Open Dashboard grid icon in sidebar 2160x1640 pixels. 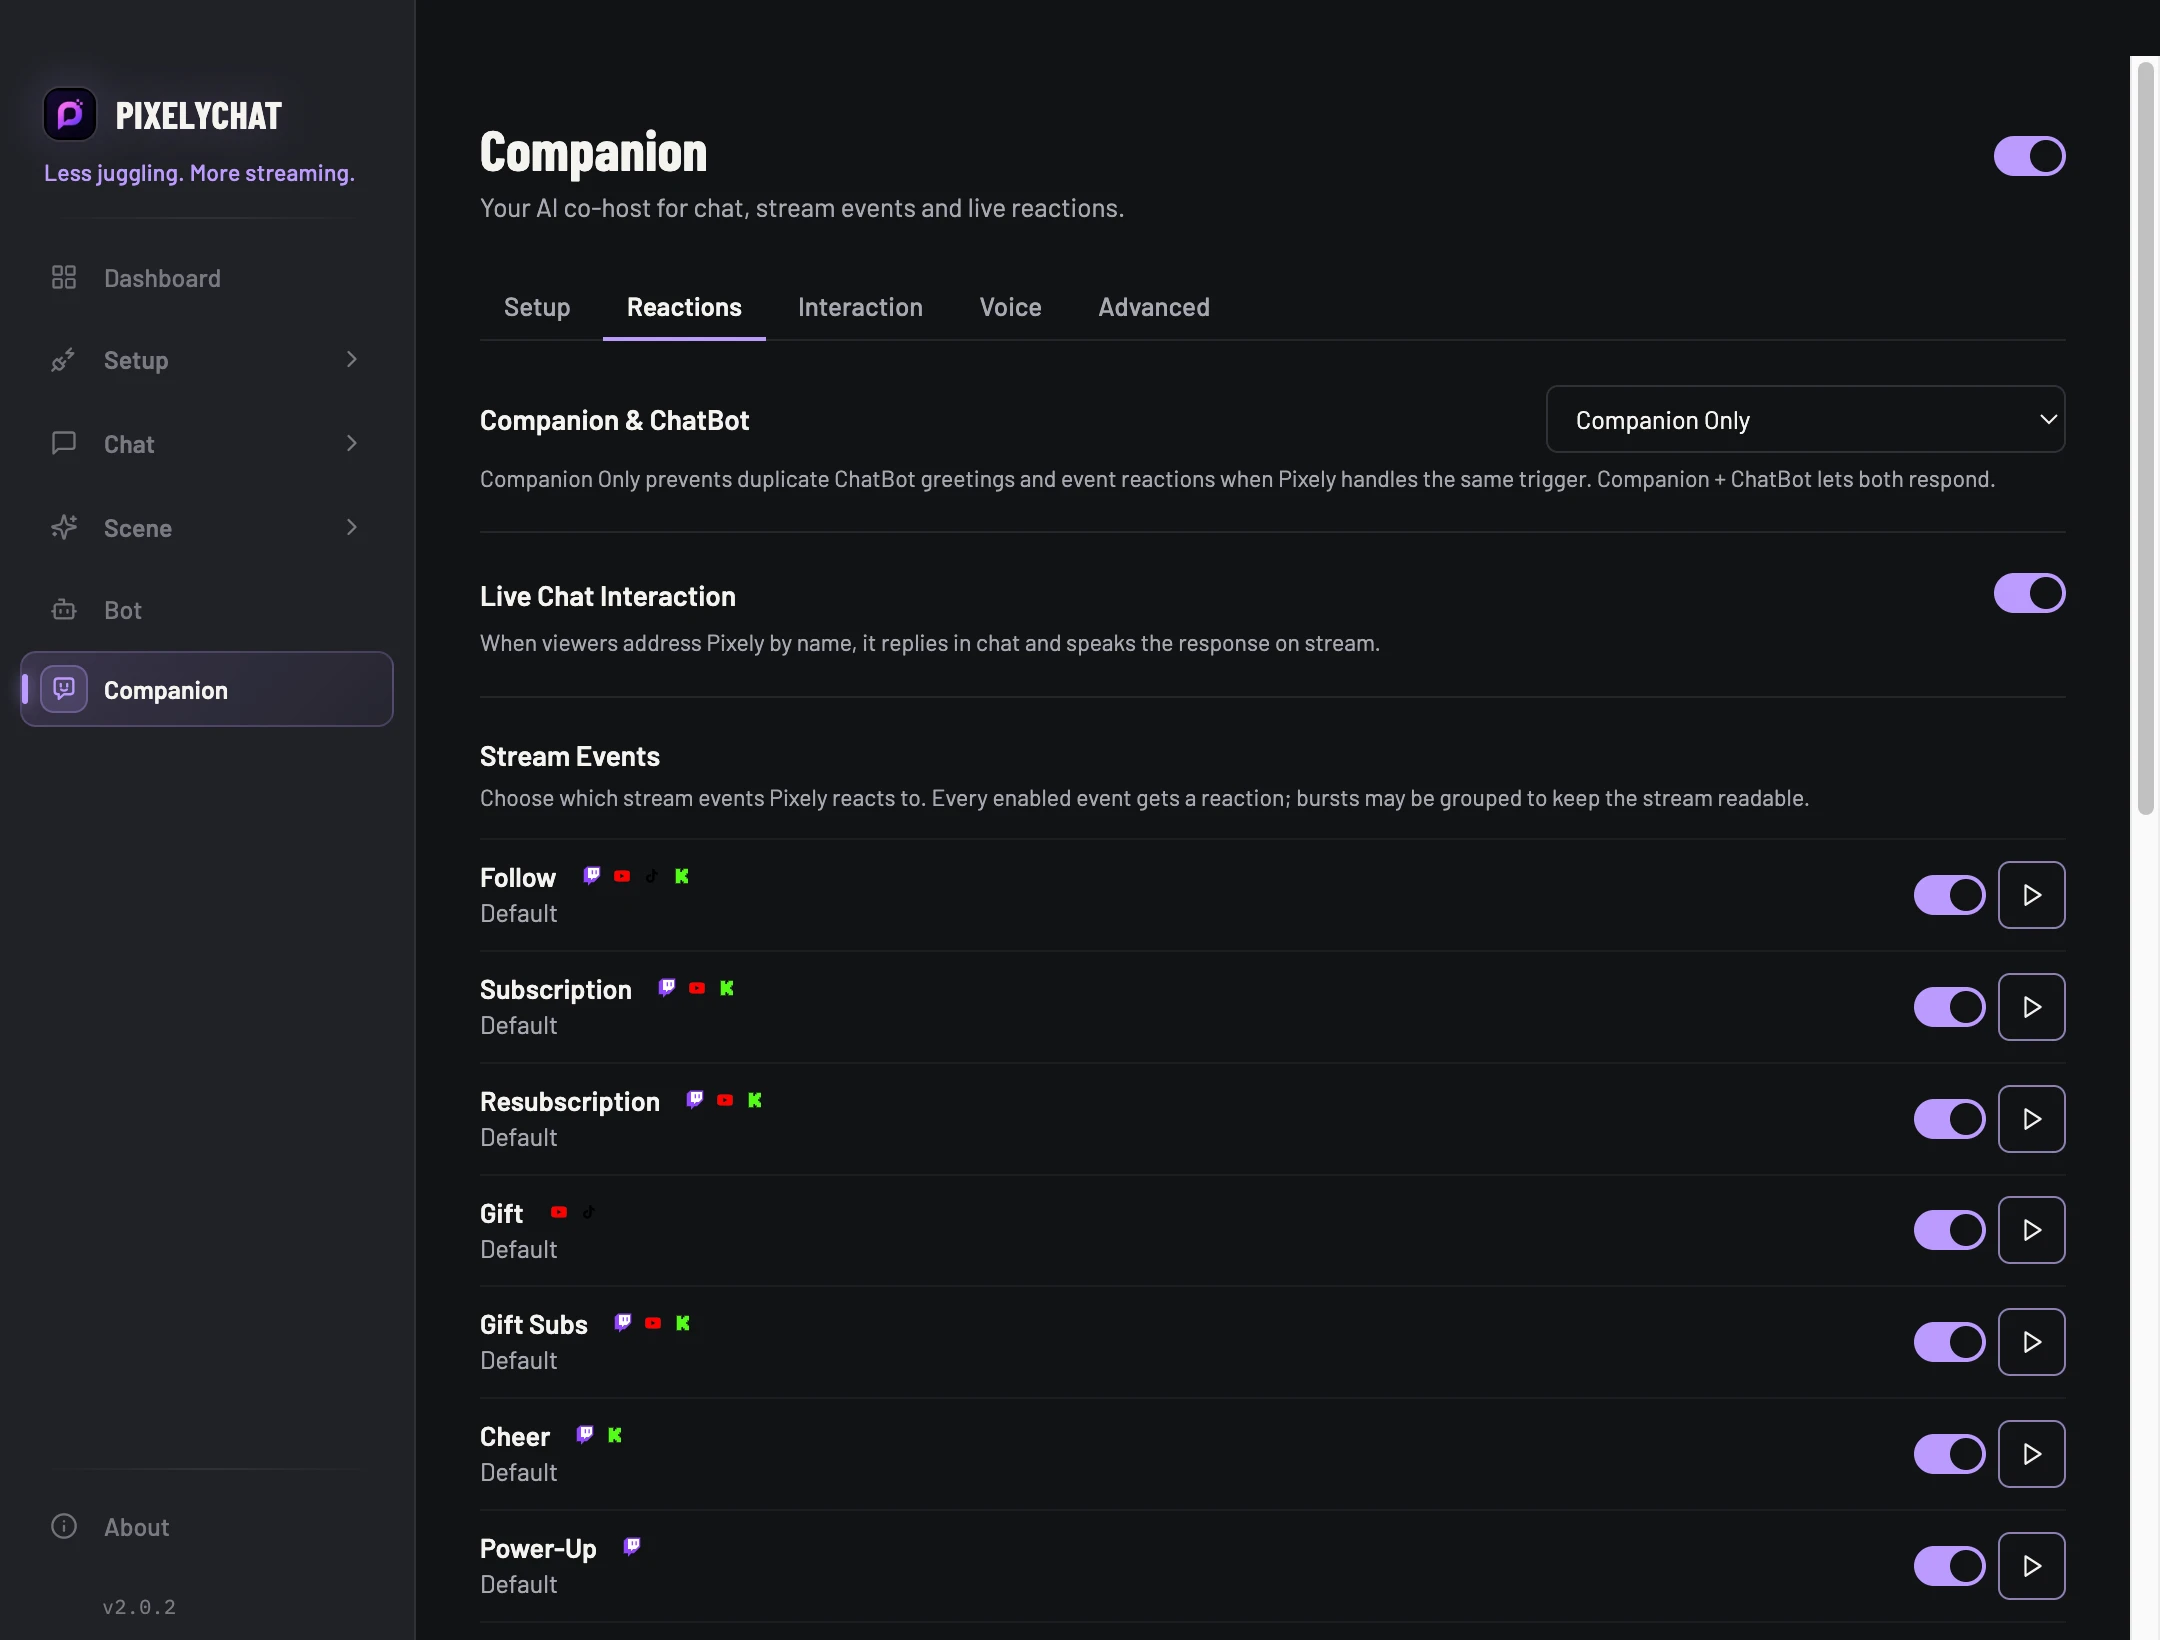coord(64,277)
